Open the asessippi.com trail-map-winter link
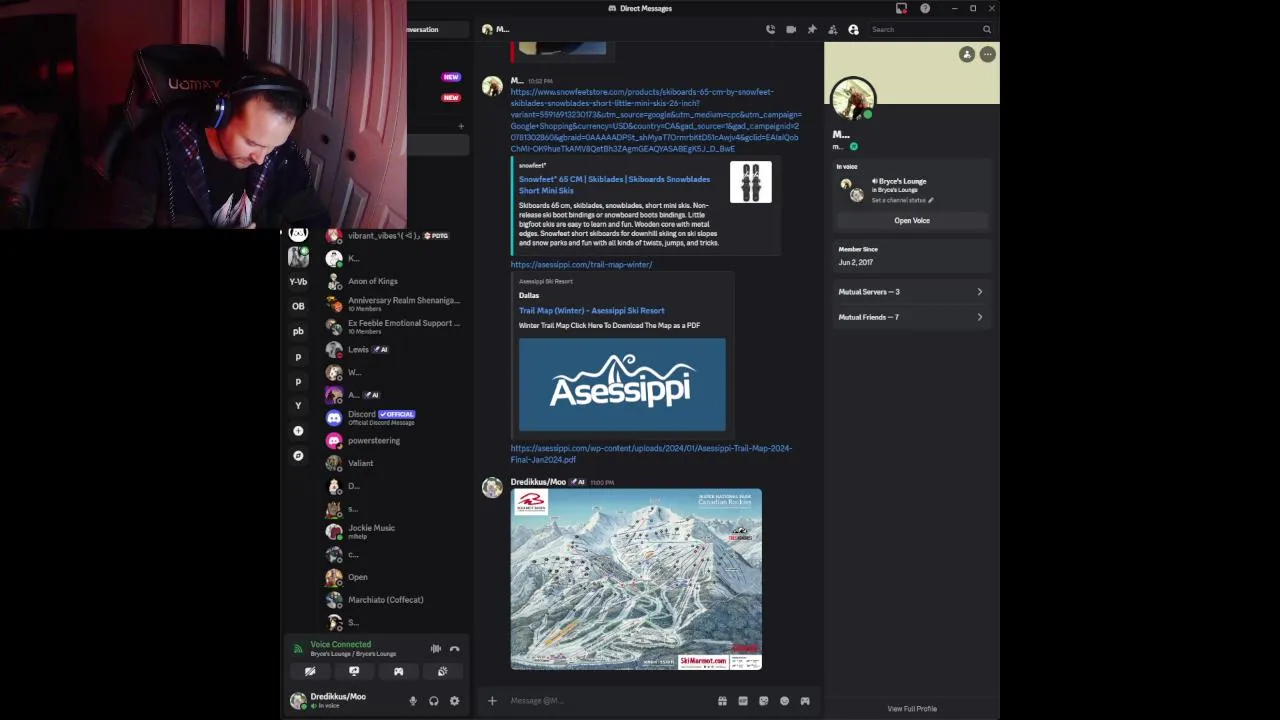This screenshot has width=1280, height=720. click(581, 265)
